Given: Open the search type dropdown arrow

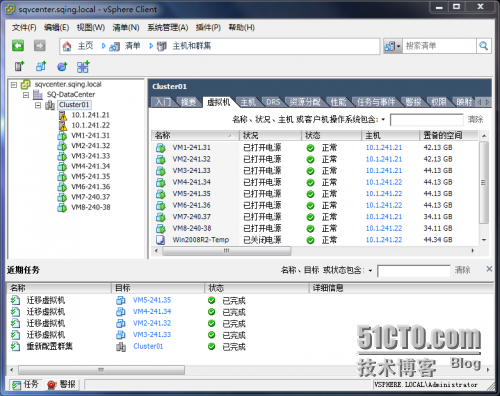Looking at the screenshot, I should 398,46.
